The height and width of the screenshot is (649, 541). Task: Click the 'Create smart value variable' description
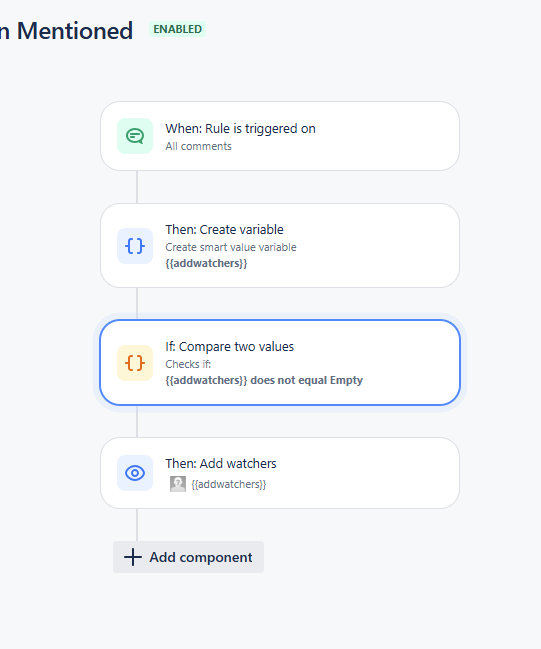pos(231,247)
